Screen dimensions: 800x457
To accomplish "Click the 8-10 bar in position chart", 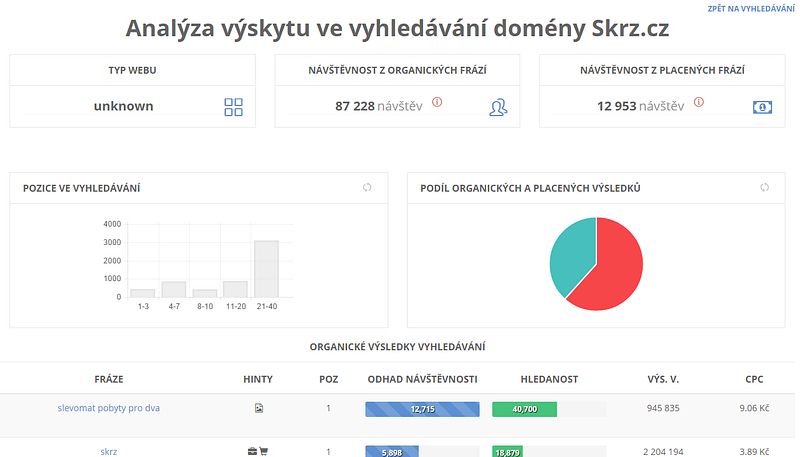I will (x=205, y=294).
